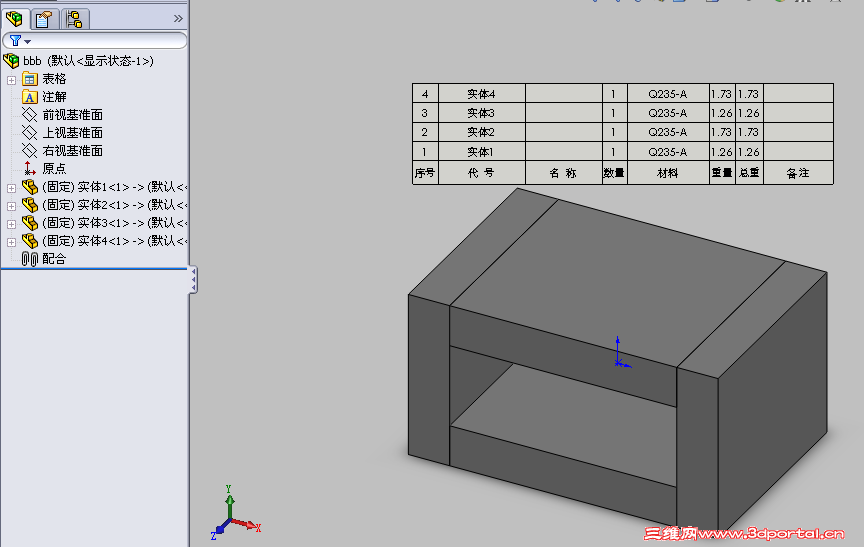The image size is (864, 547).
Task: Expand the 实体4<1> component node
Action: (11, 242)
